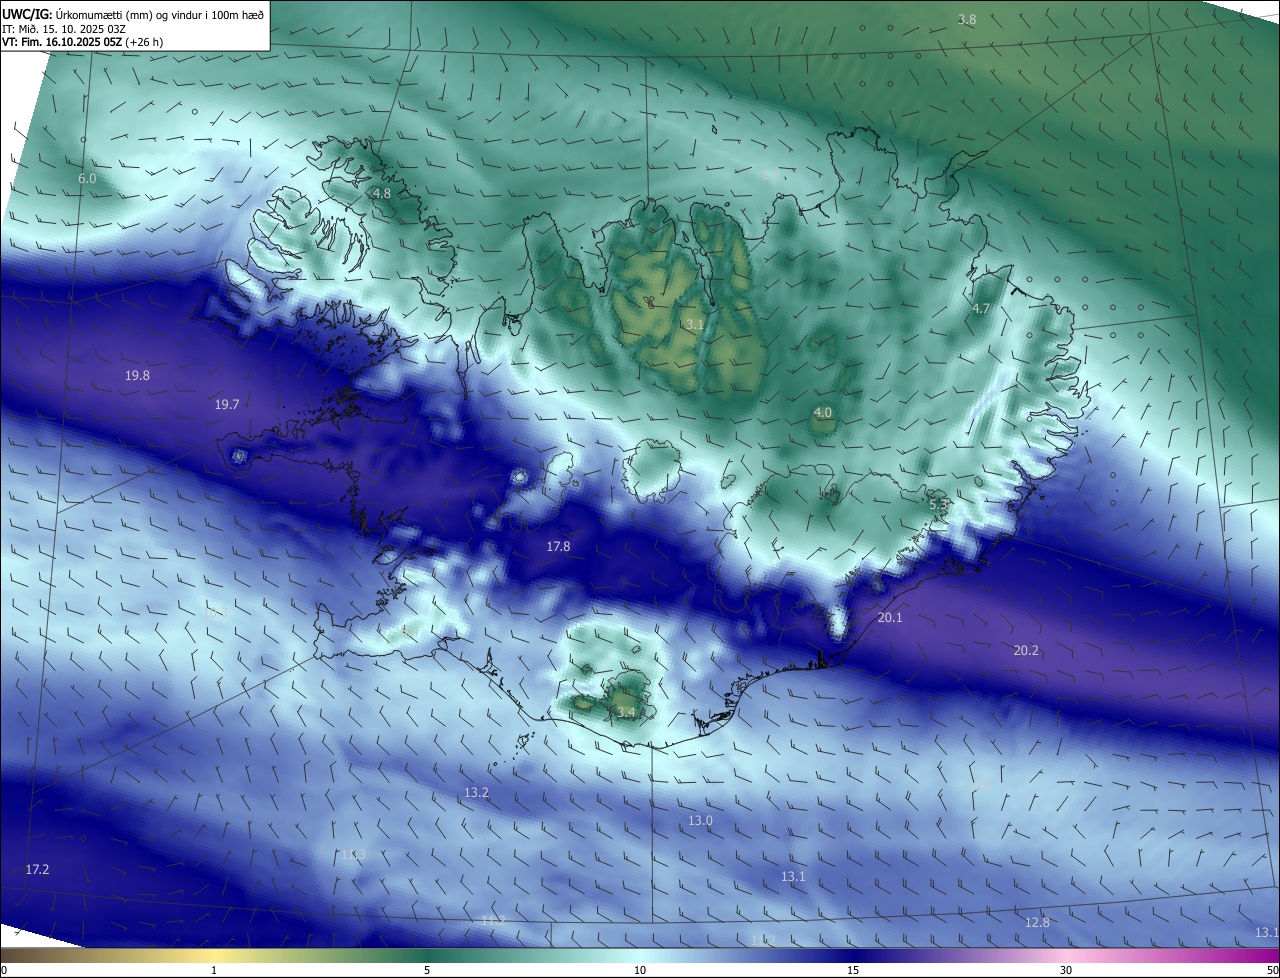Click the 3.4 value label
This screenshot has width=1280, height=978.
[626, 713]
